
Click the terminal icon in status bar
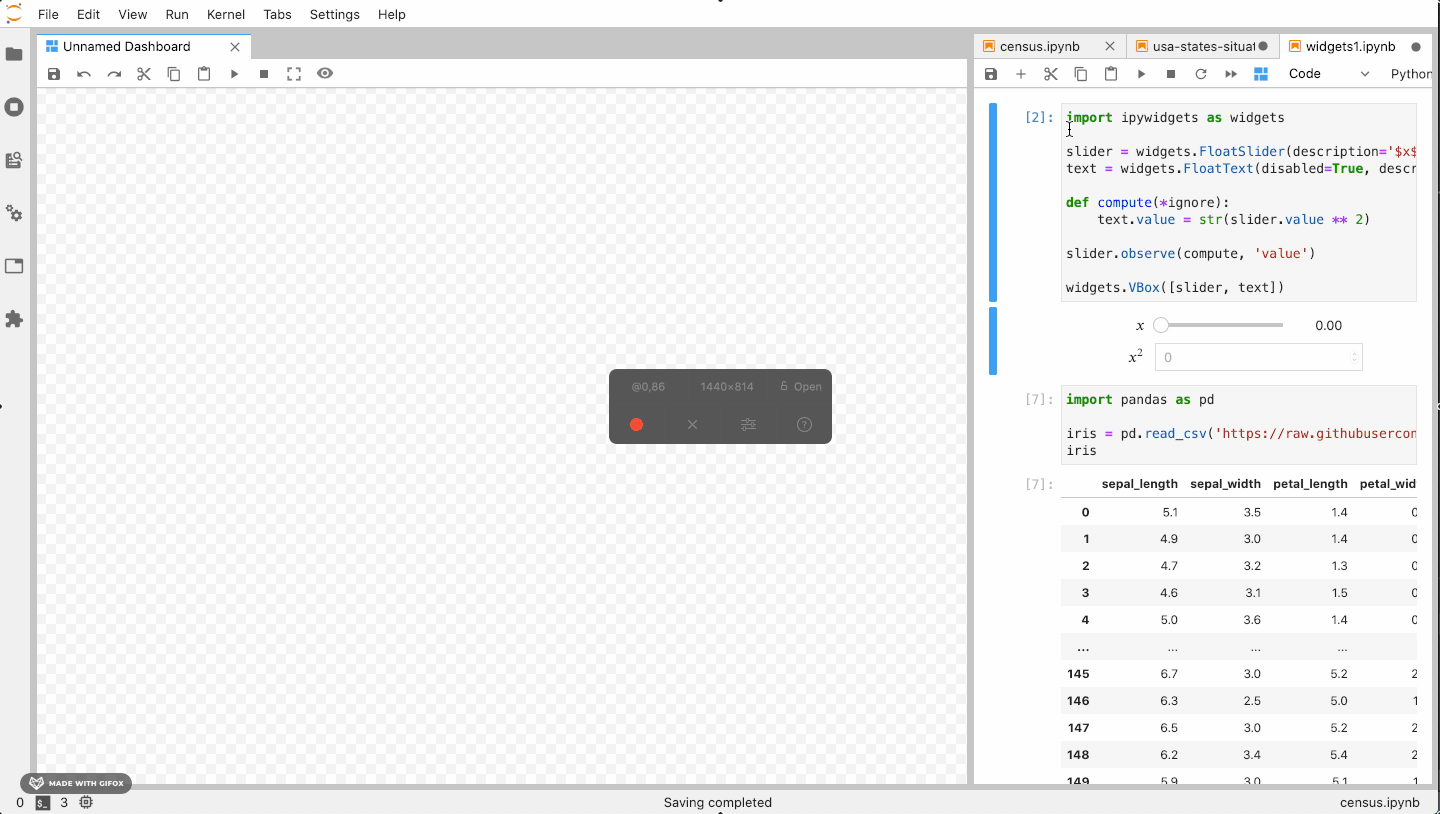tap(43, 802)
